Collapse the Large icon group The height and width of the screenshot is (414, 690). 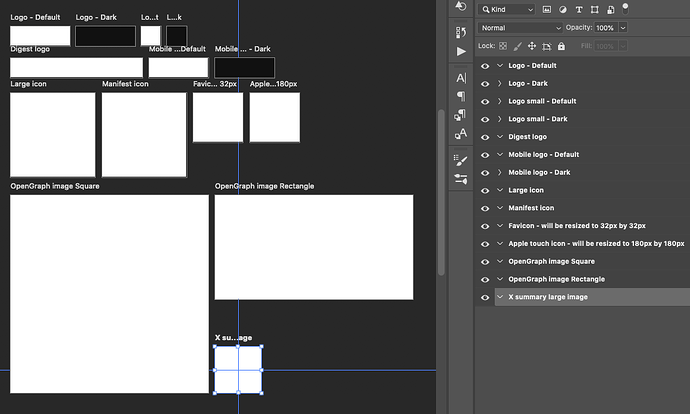500,190
